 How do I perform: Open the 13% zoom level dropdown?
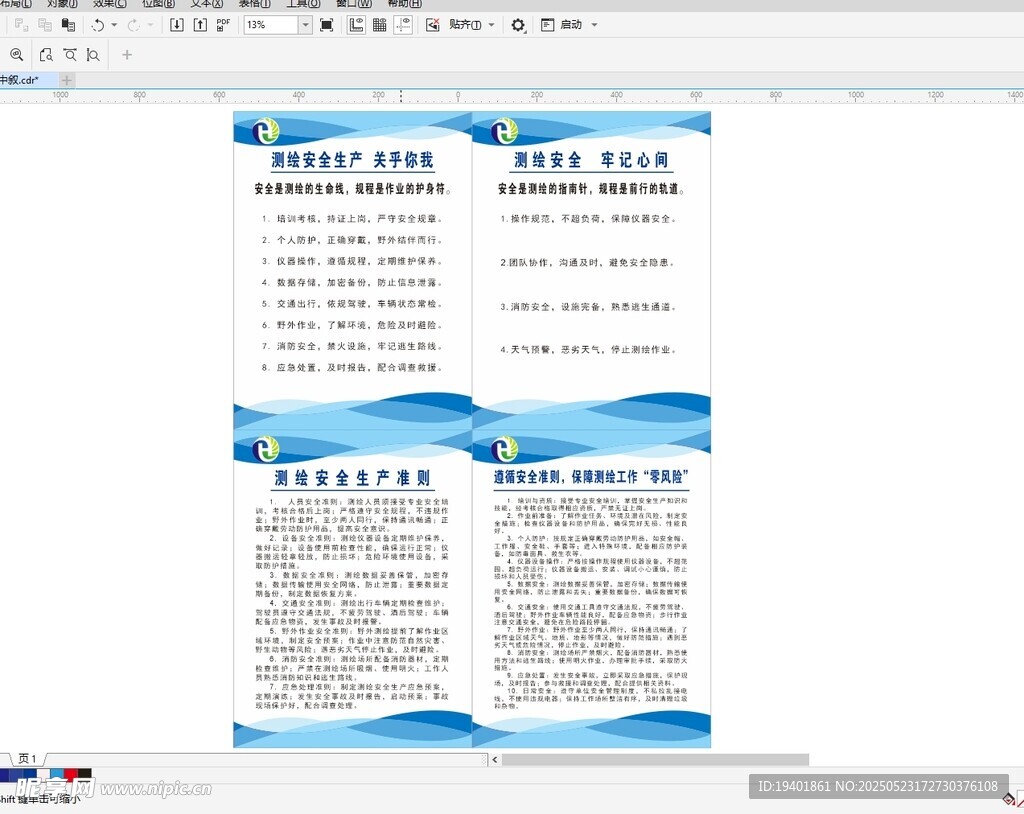[x=305, y=25]
